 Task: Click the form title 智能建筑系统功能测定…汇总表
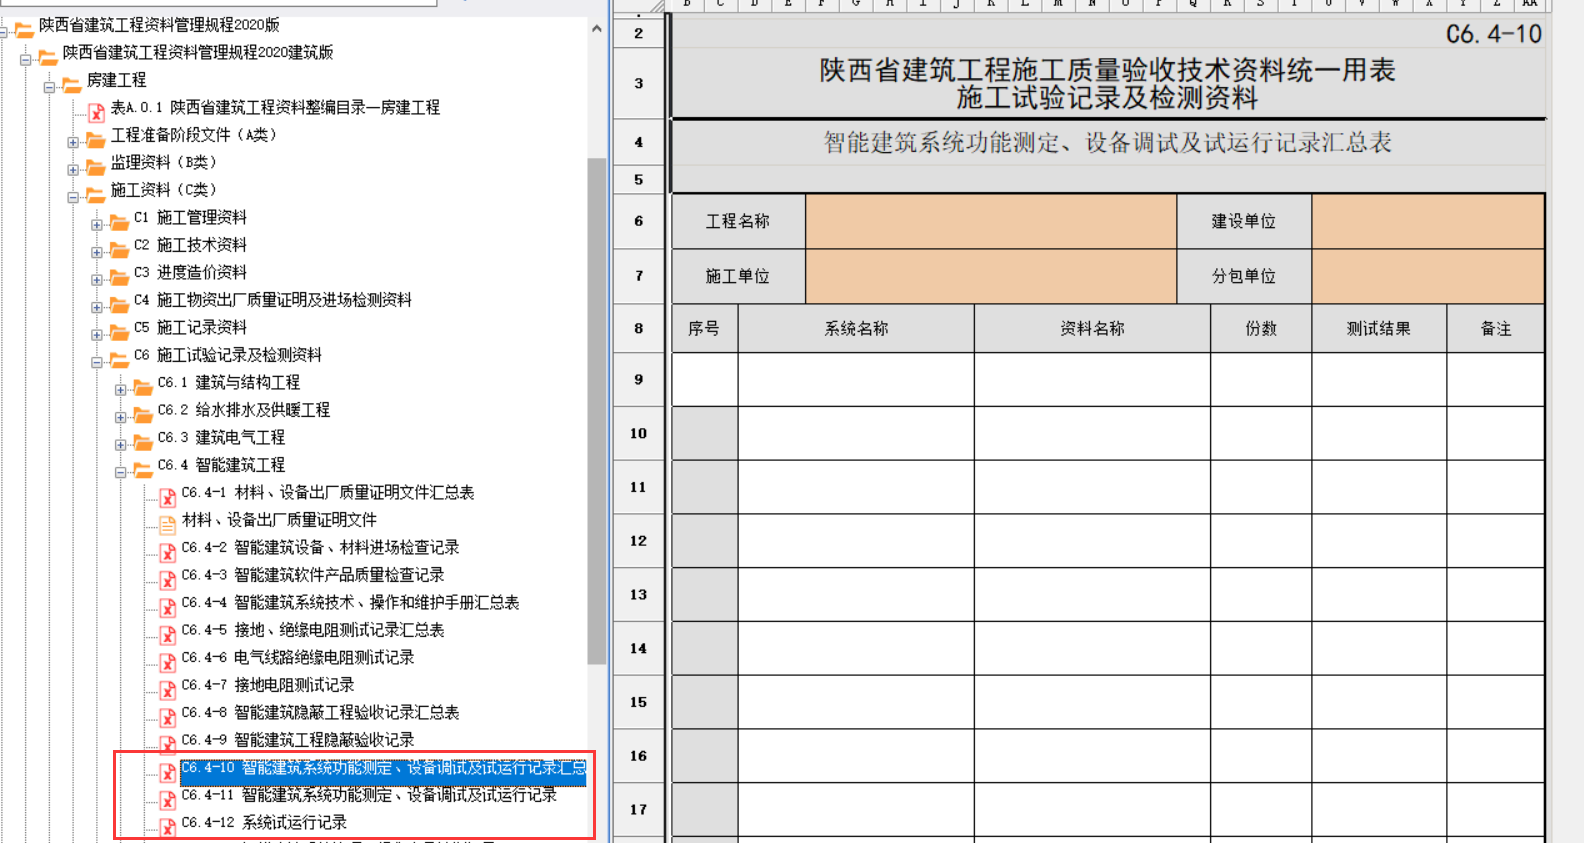click(x=1108, y=143)
